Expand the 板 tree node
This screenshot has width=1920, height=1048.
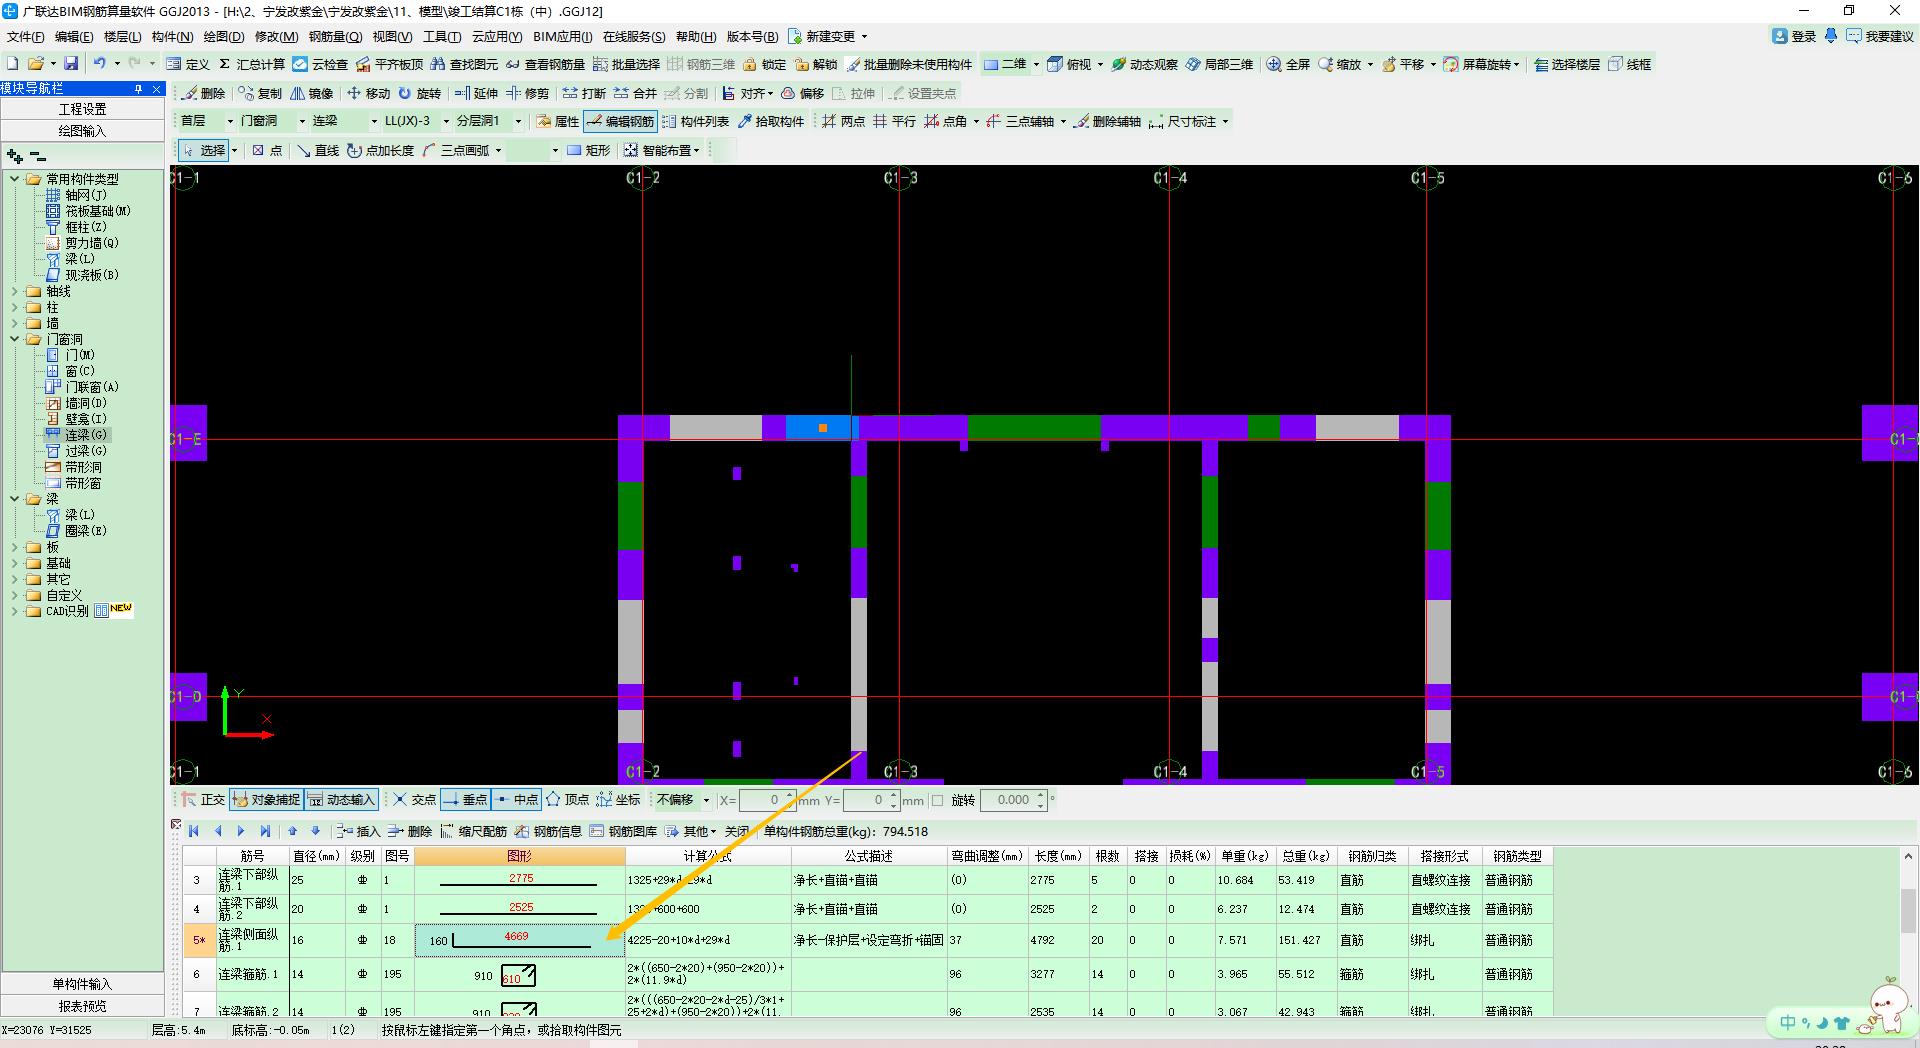click(x=15, y=547)
